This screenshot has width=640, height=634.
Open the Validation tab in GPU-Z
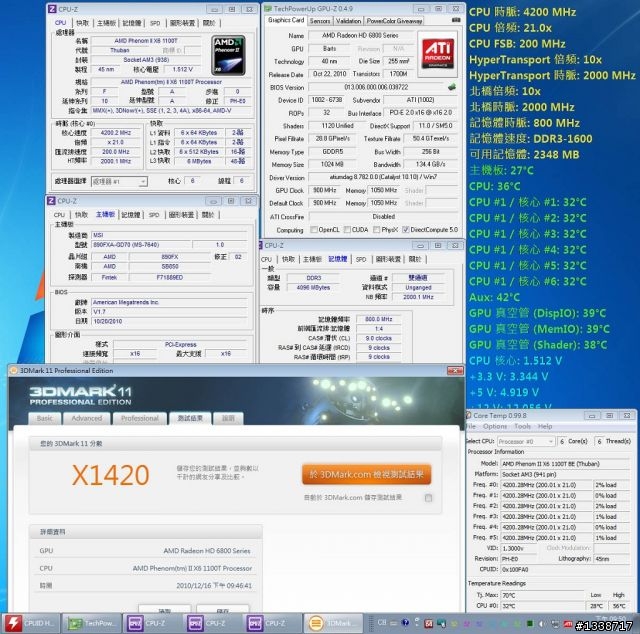pyautogui.click(x=348, y=21)
